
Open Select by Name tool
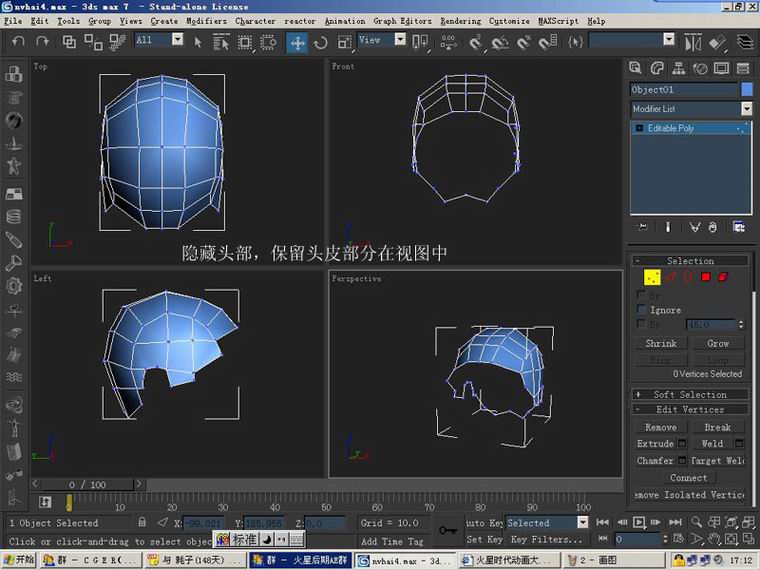point(221,42)
